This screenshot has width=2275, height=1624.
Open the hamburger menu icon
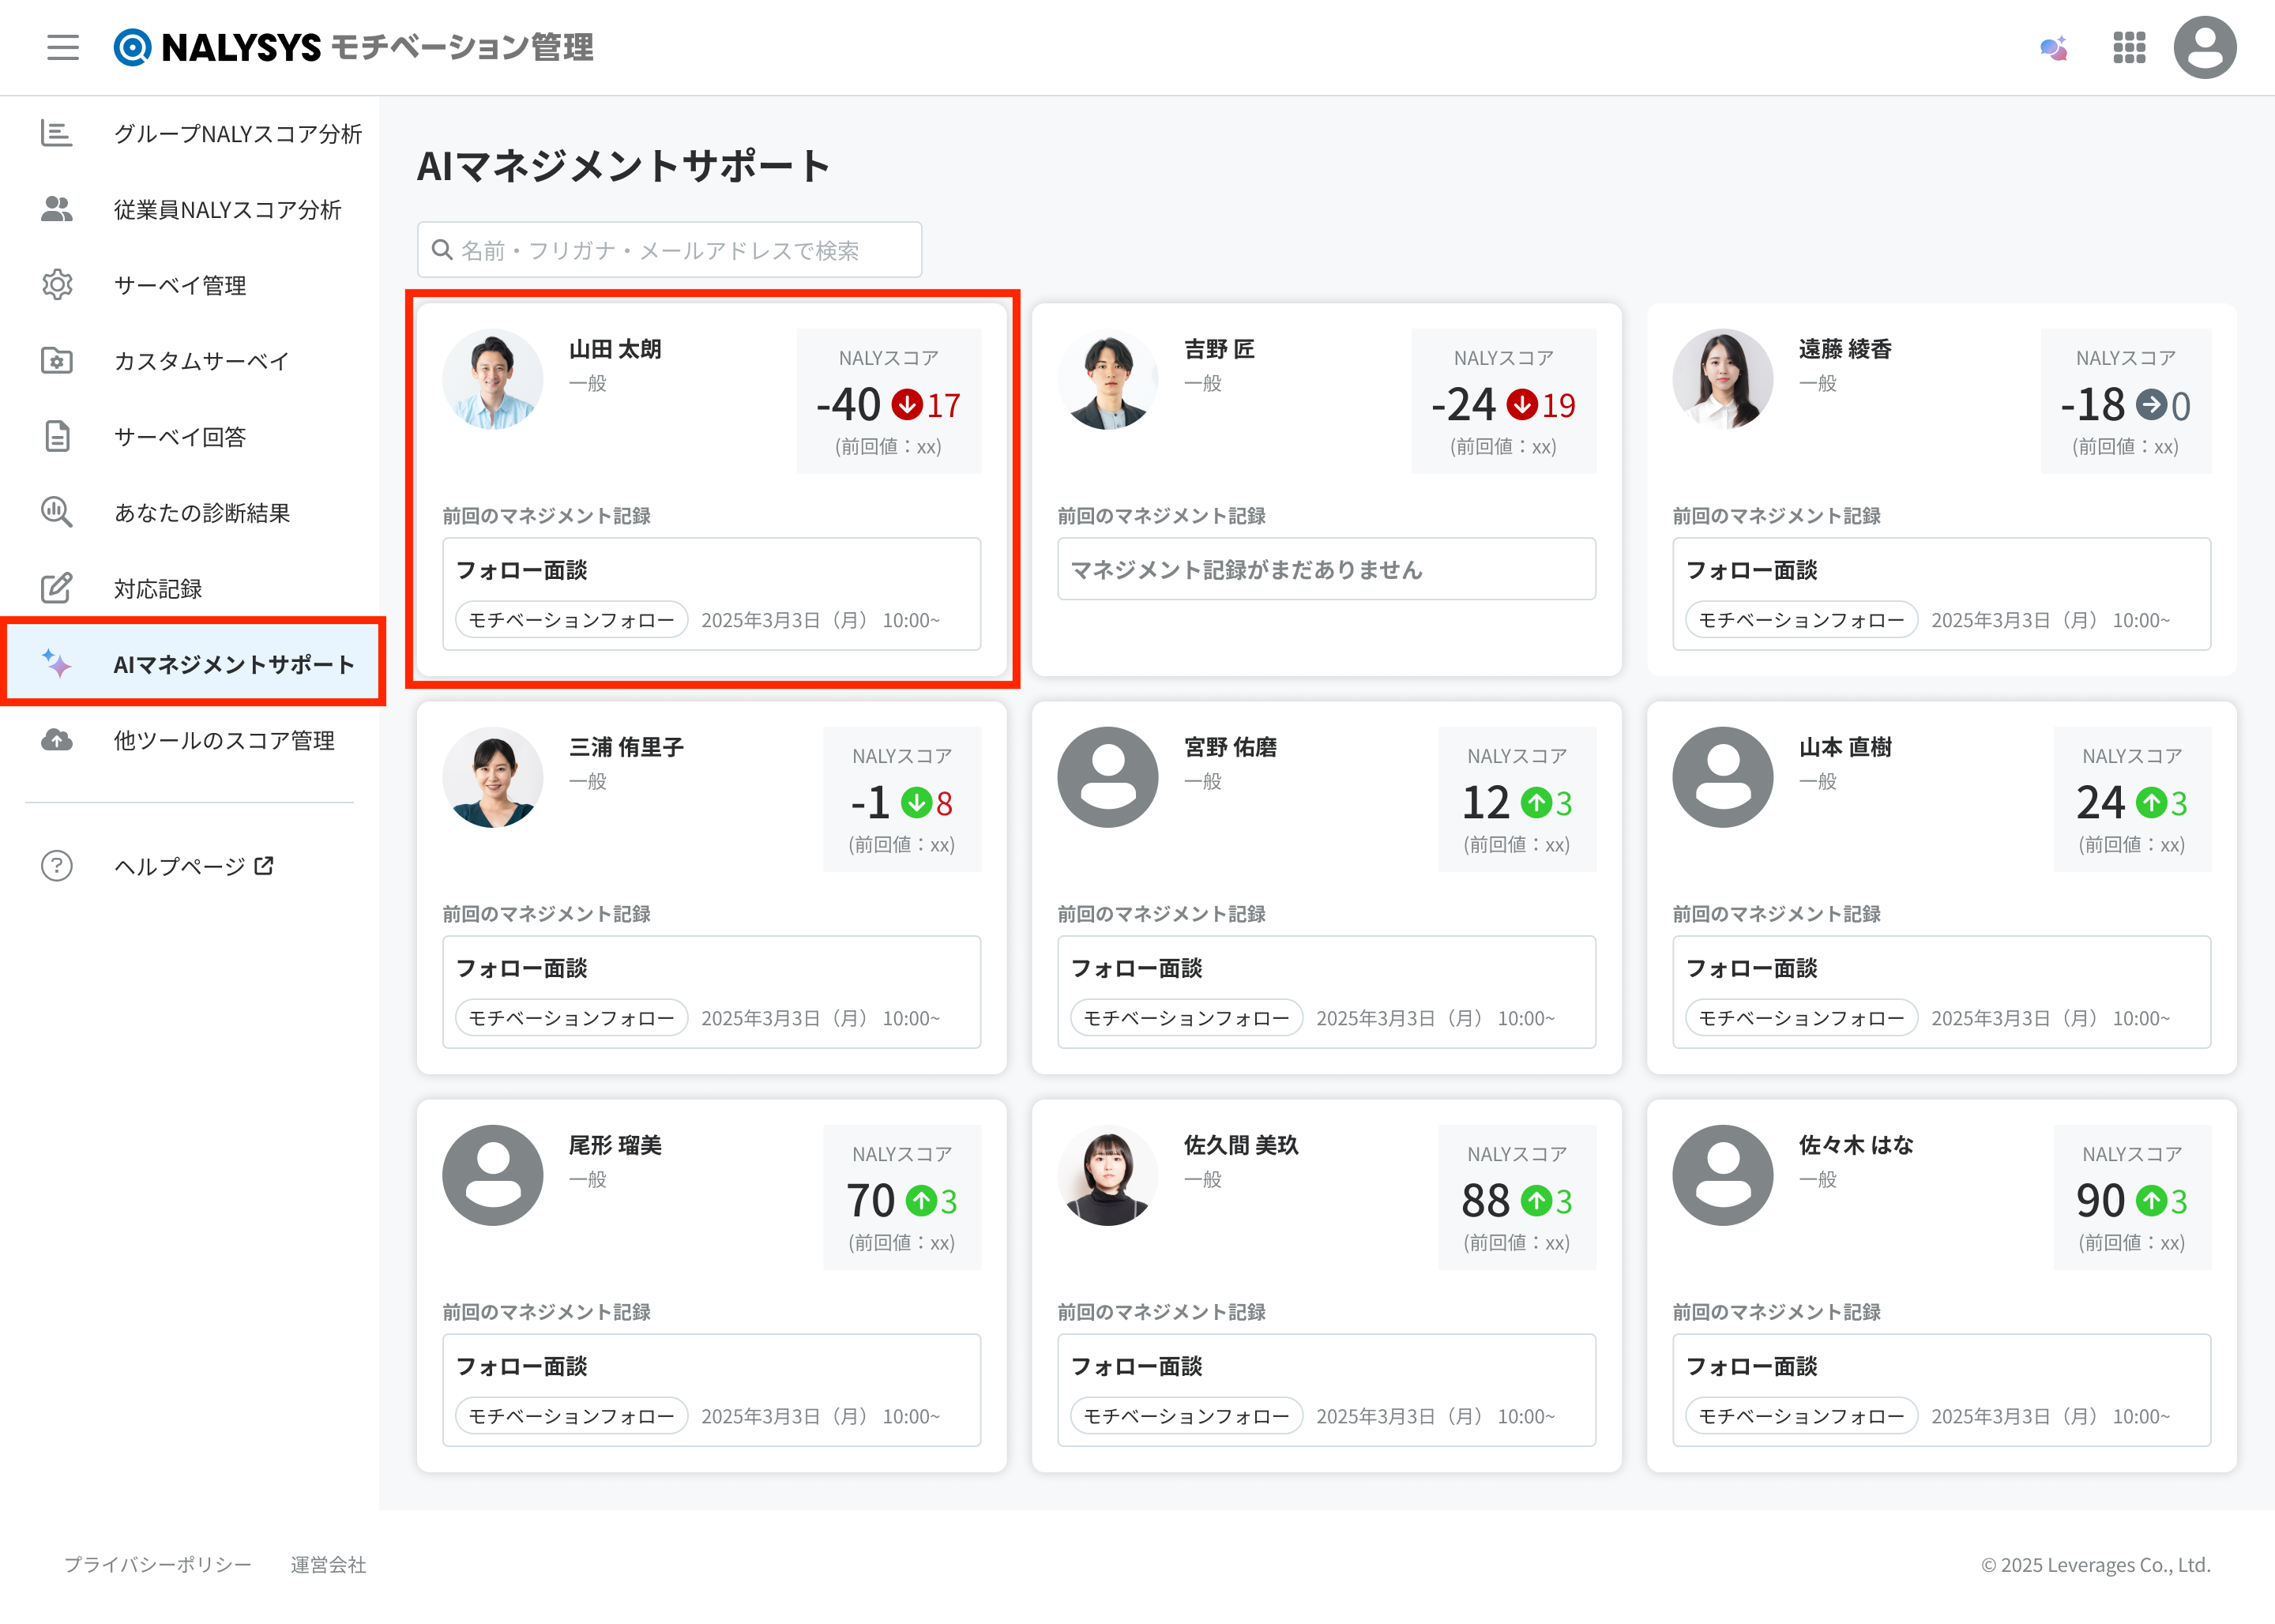(x=62, y=47)
